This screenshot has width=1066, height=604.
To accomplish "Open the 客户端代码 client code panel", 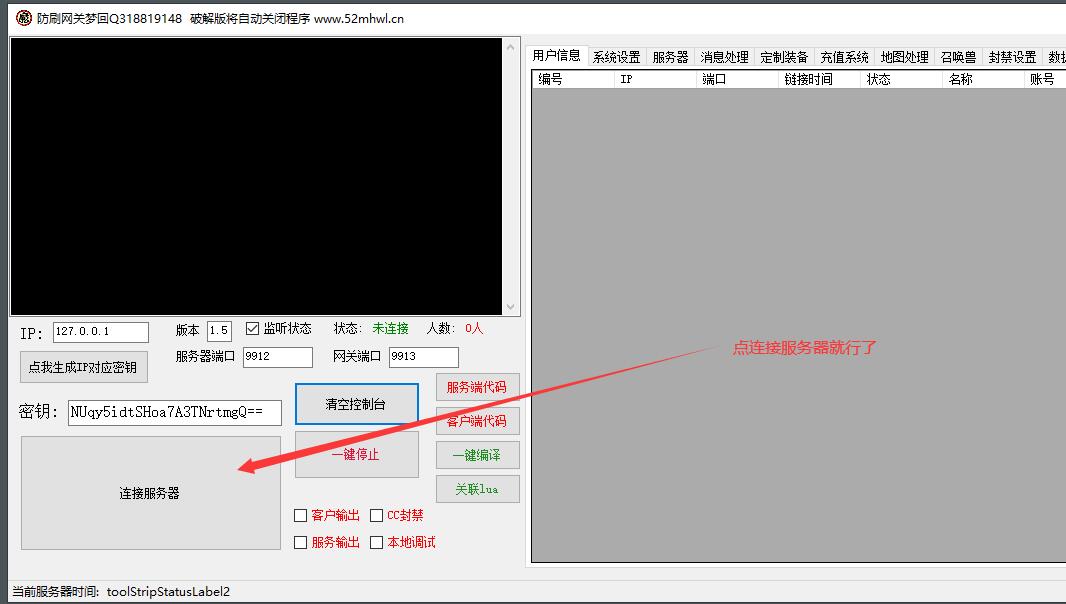I will point(477,421).
